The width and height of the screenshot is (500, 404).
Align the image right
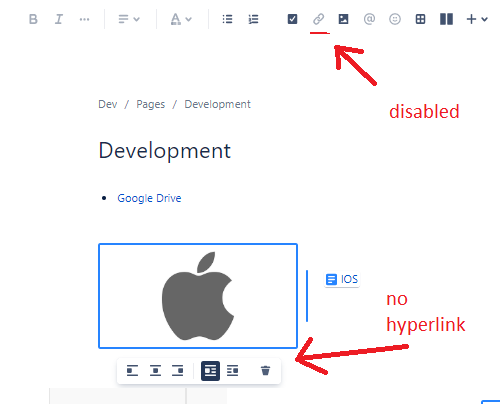(x=178, y=371)
